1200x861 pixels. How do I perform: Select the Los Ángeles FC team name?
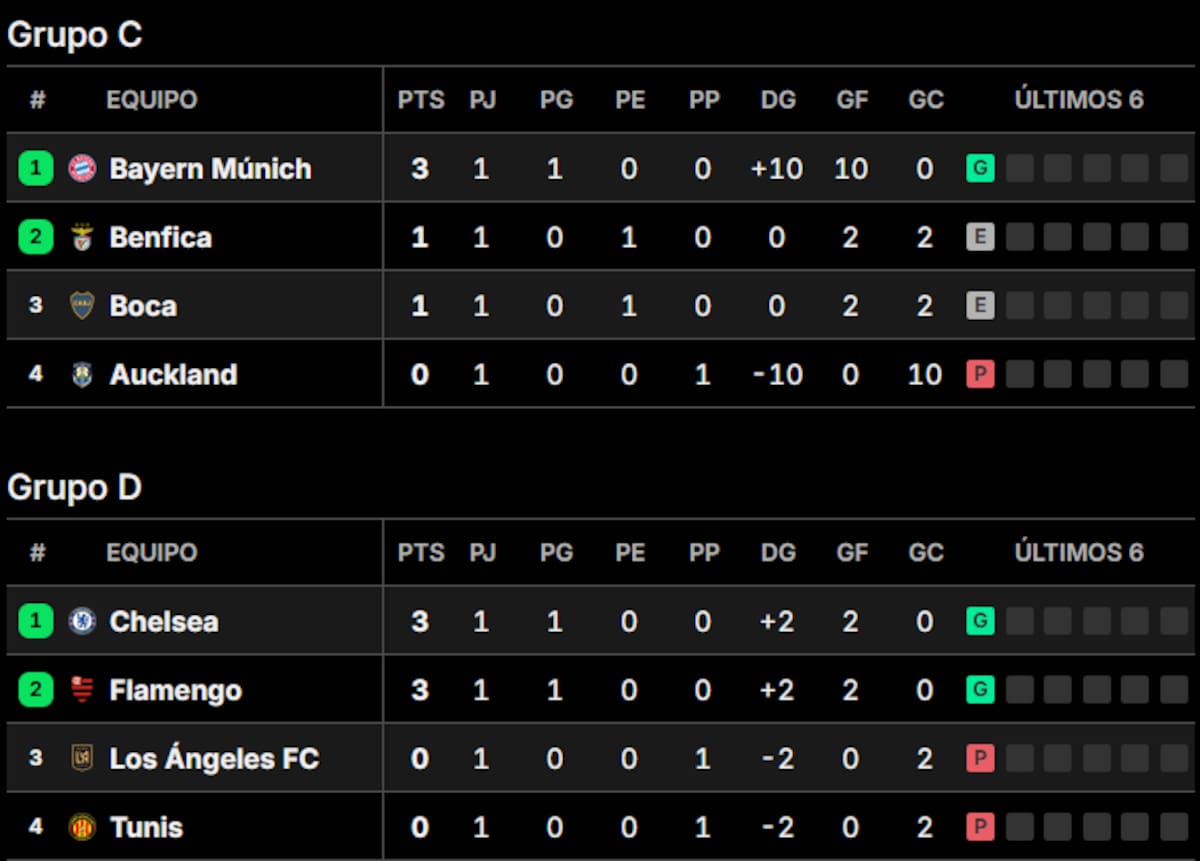[214, 758]
